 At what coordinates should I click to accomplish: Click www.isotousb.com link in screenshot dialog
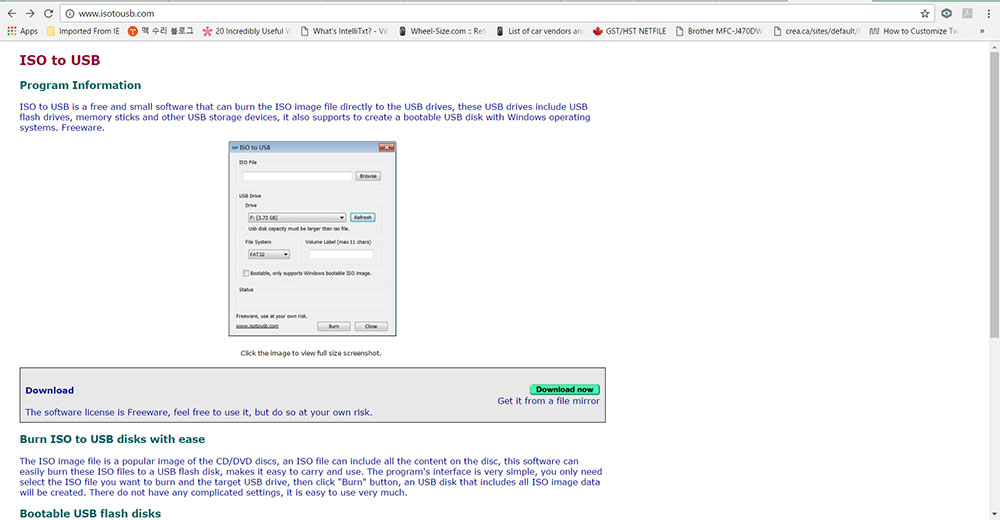[257, 326]
